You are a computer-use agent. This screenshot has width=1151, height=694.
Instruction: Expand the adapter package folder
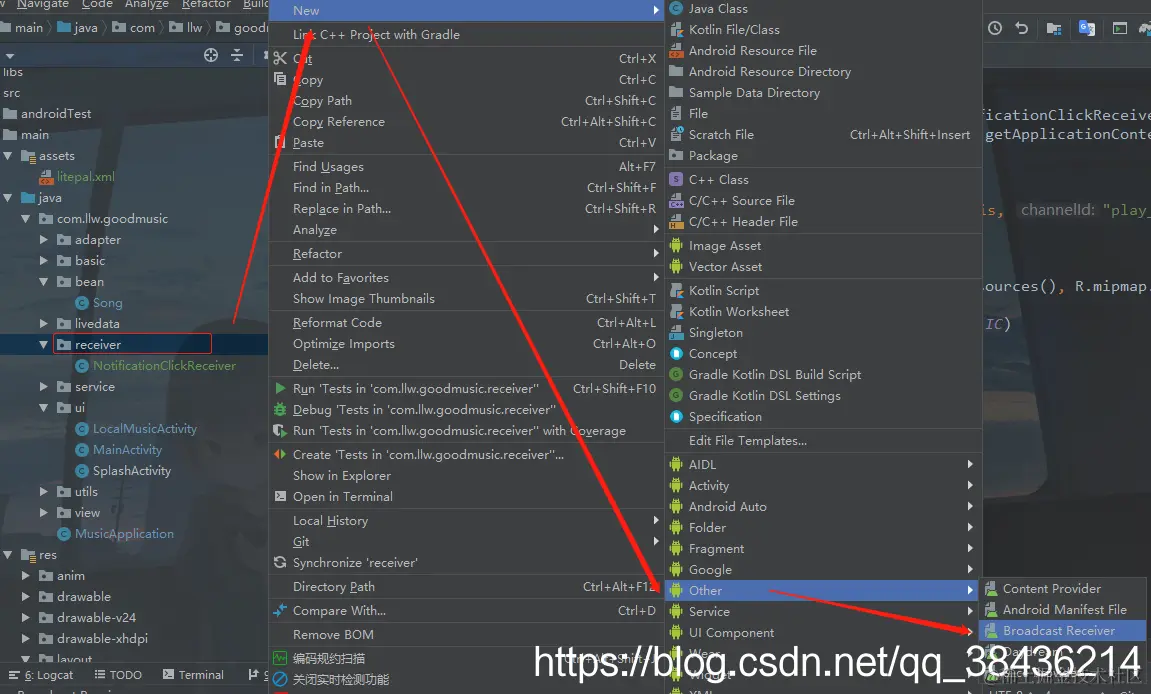(x=43, y=239)
